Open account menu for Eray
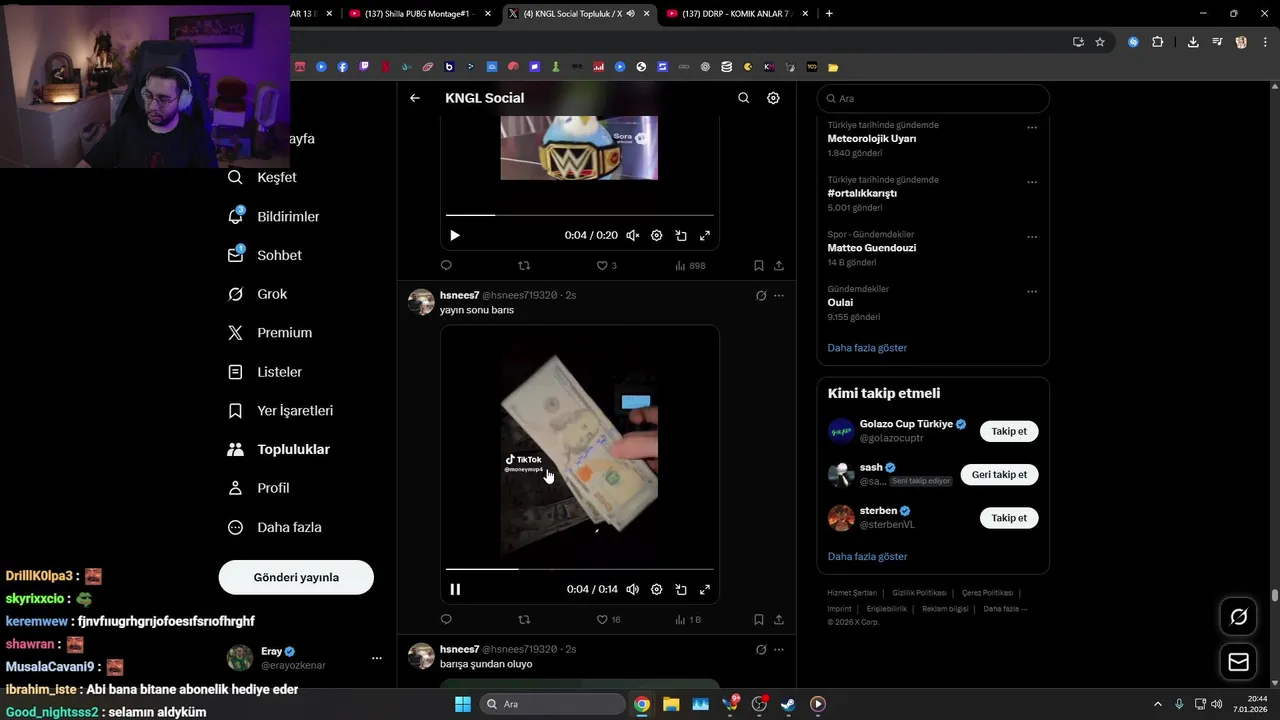This screenshot has width=1280, height=720. coord(377,658)
